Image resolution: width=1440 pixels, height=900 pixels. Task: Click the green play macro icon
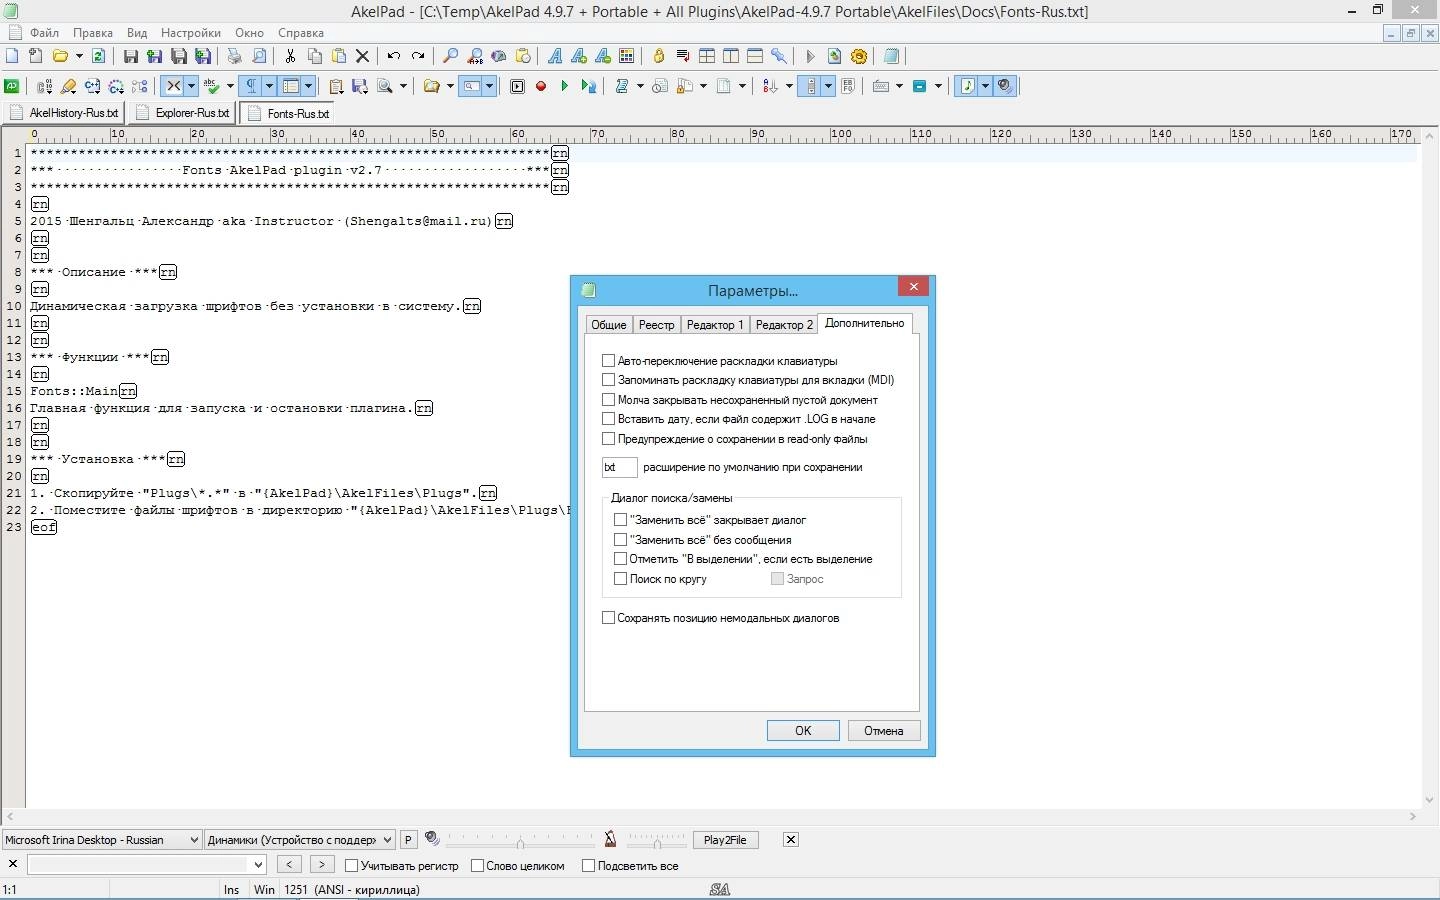[x=565, y=86]
